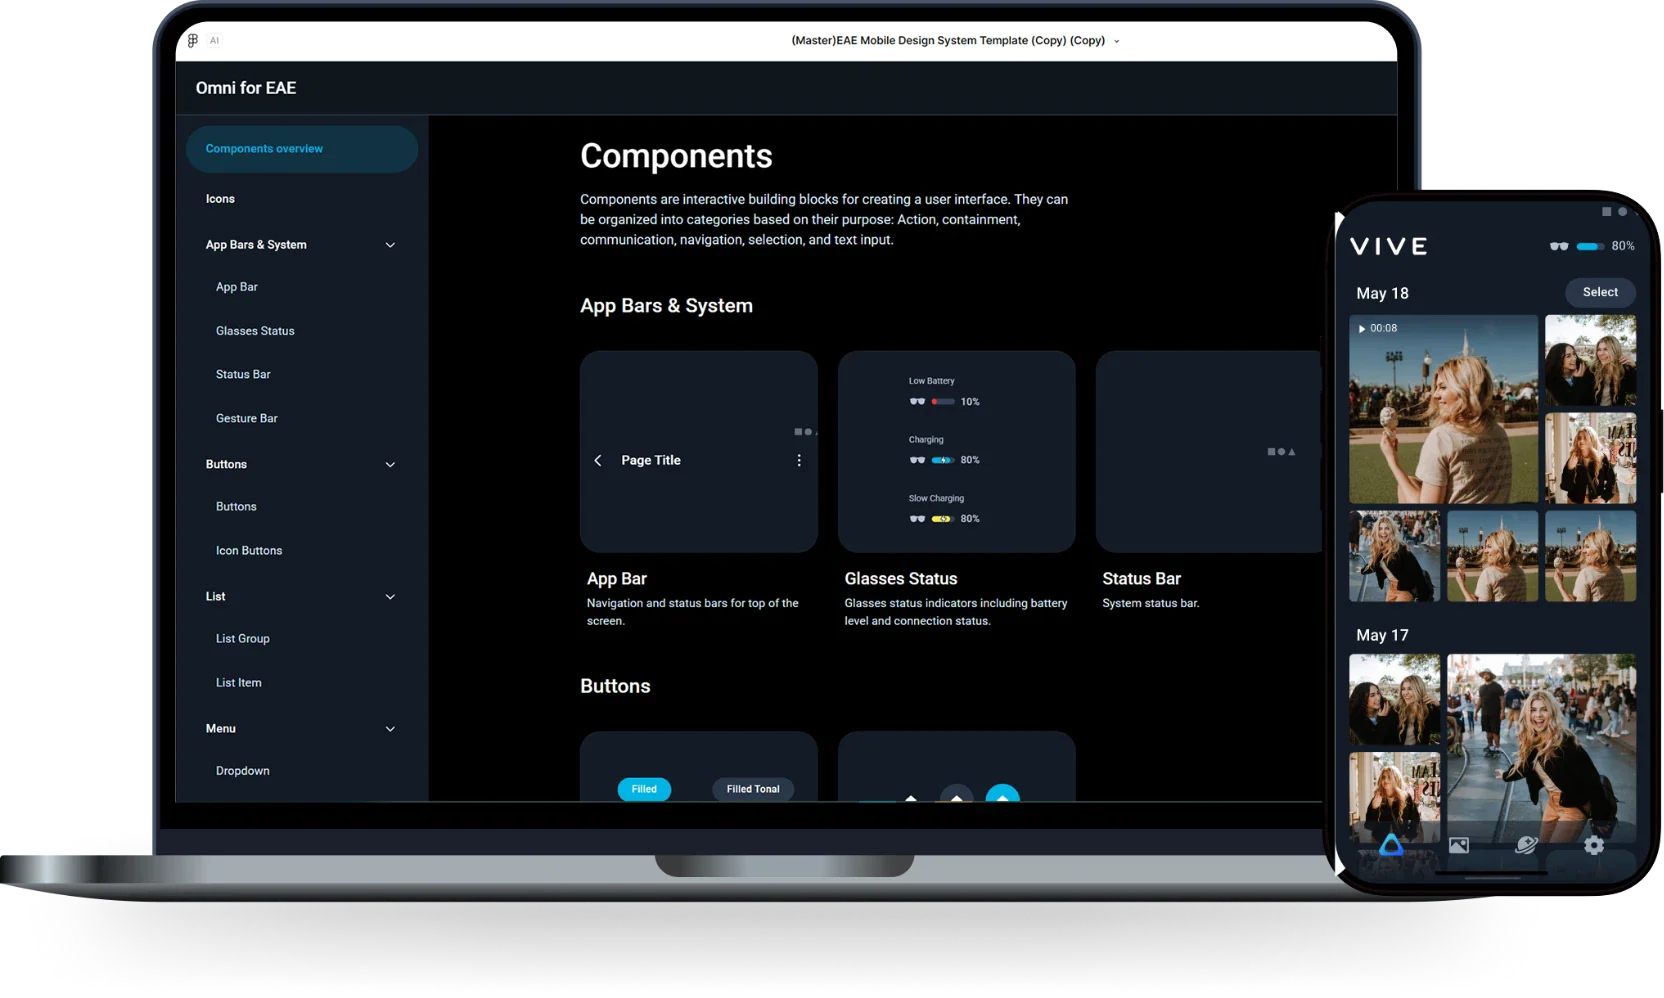Click the glasses icon under Slow Charging
The width and height of the screenshot is (1664, 998).
click(x=917, y=519)
